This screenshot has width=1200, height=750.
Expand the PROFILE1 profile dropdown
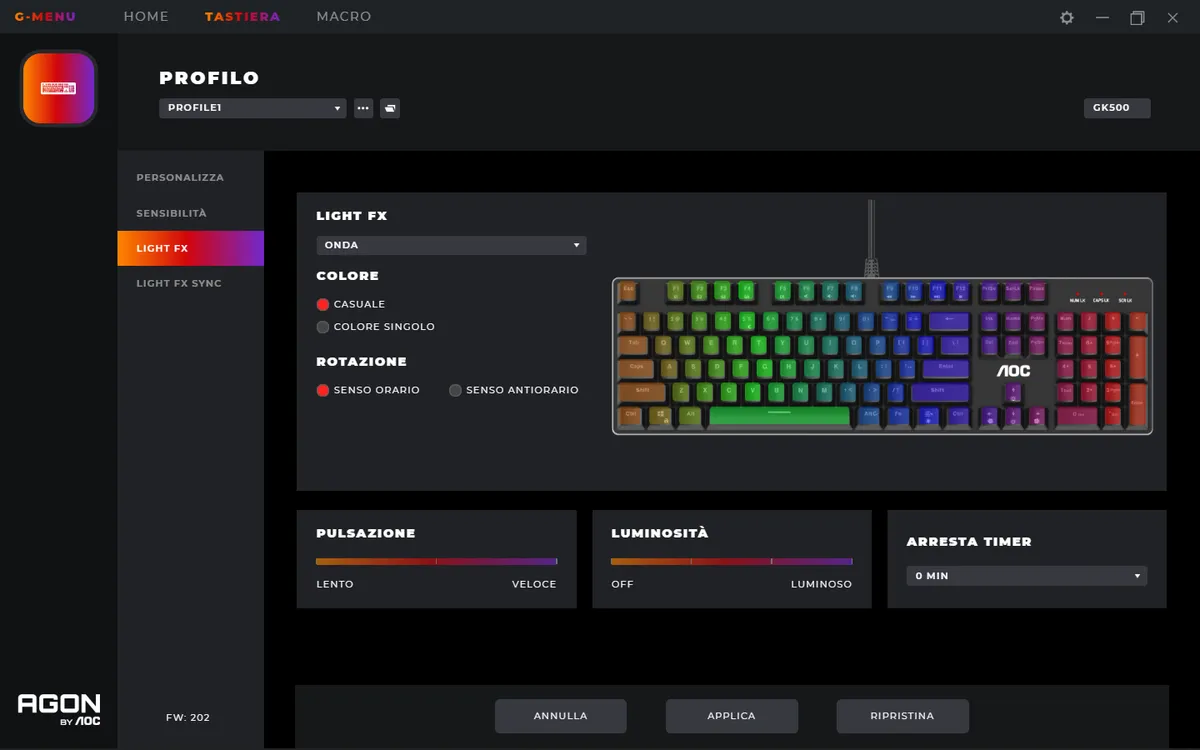253,108
